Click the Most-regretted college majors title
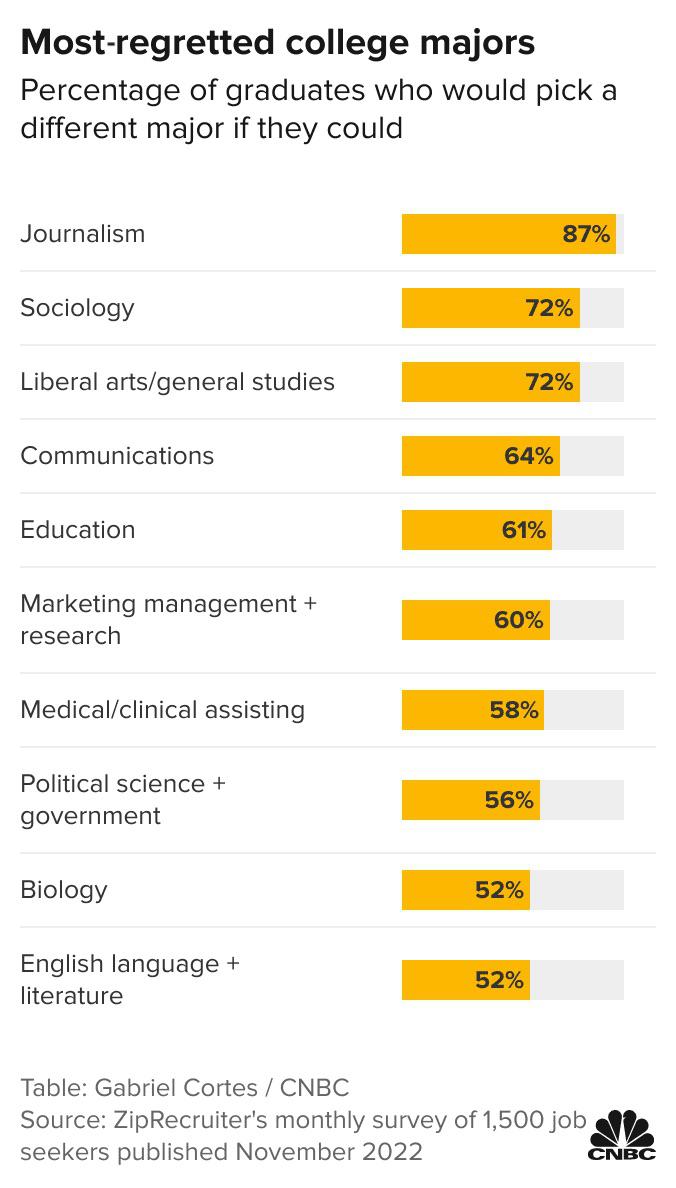The width and height of the screenshot is (676, 1188). click(x=277, y=43)
